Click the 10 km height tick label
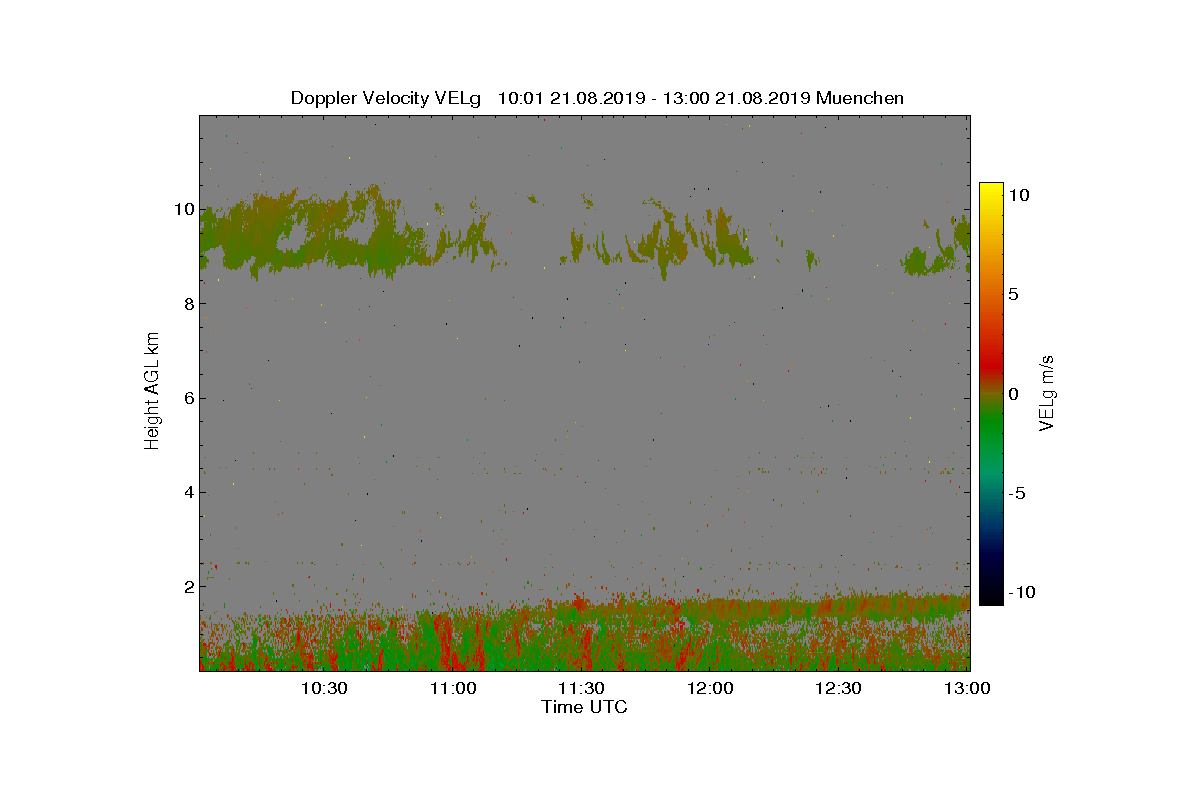The image size is (1200, 800). pos(183,210)
